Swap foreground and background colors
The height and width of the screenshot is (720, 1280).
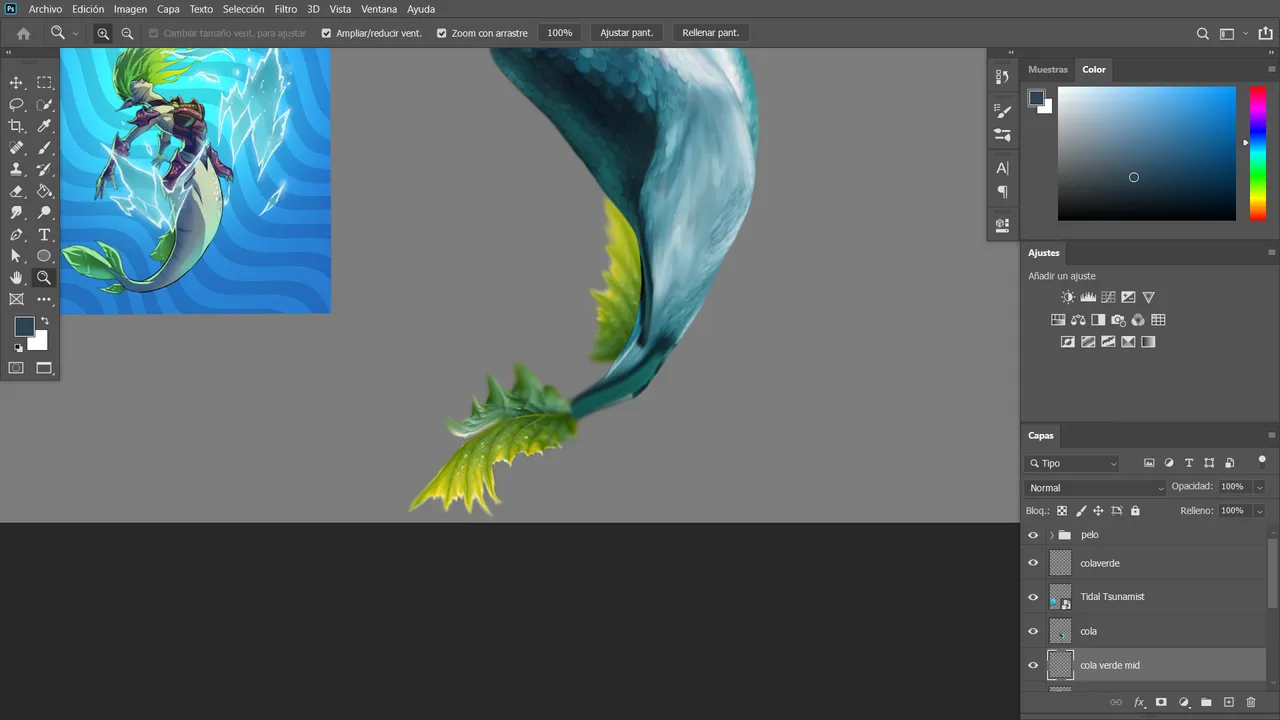(x=44, y=321)
